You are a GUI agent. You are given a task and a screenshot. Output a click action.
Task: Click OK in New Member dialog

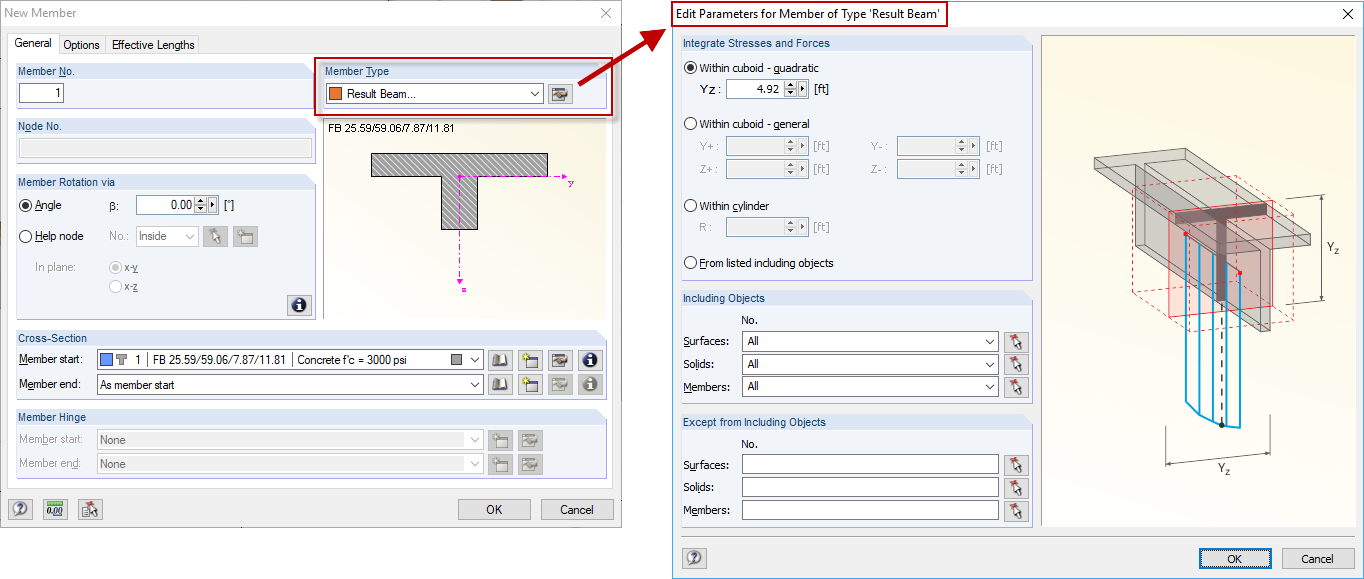click(494, 510)
